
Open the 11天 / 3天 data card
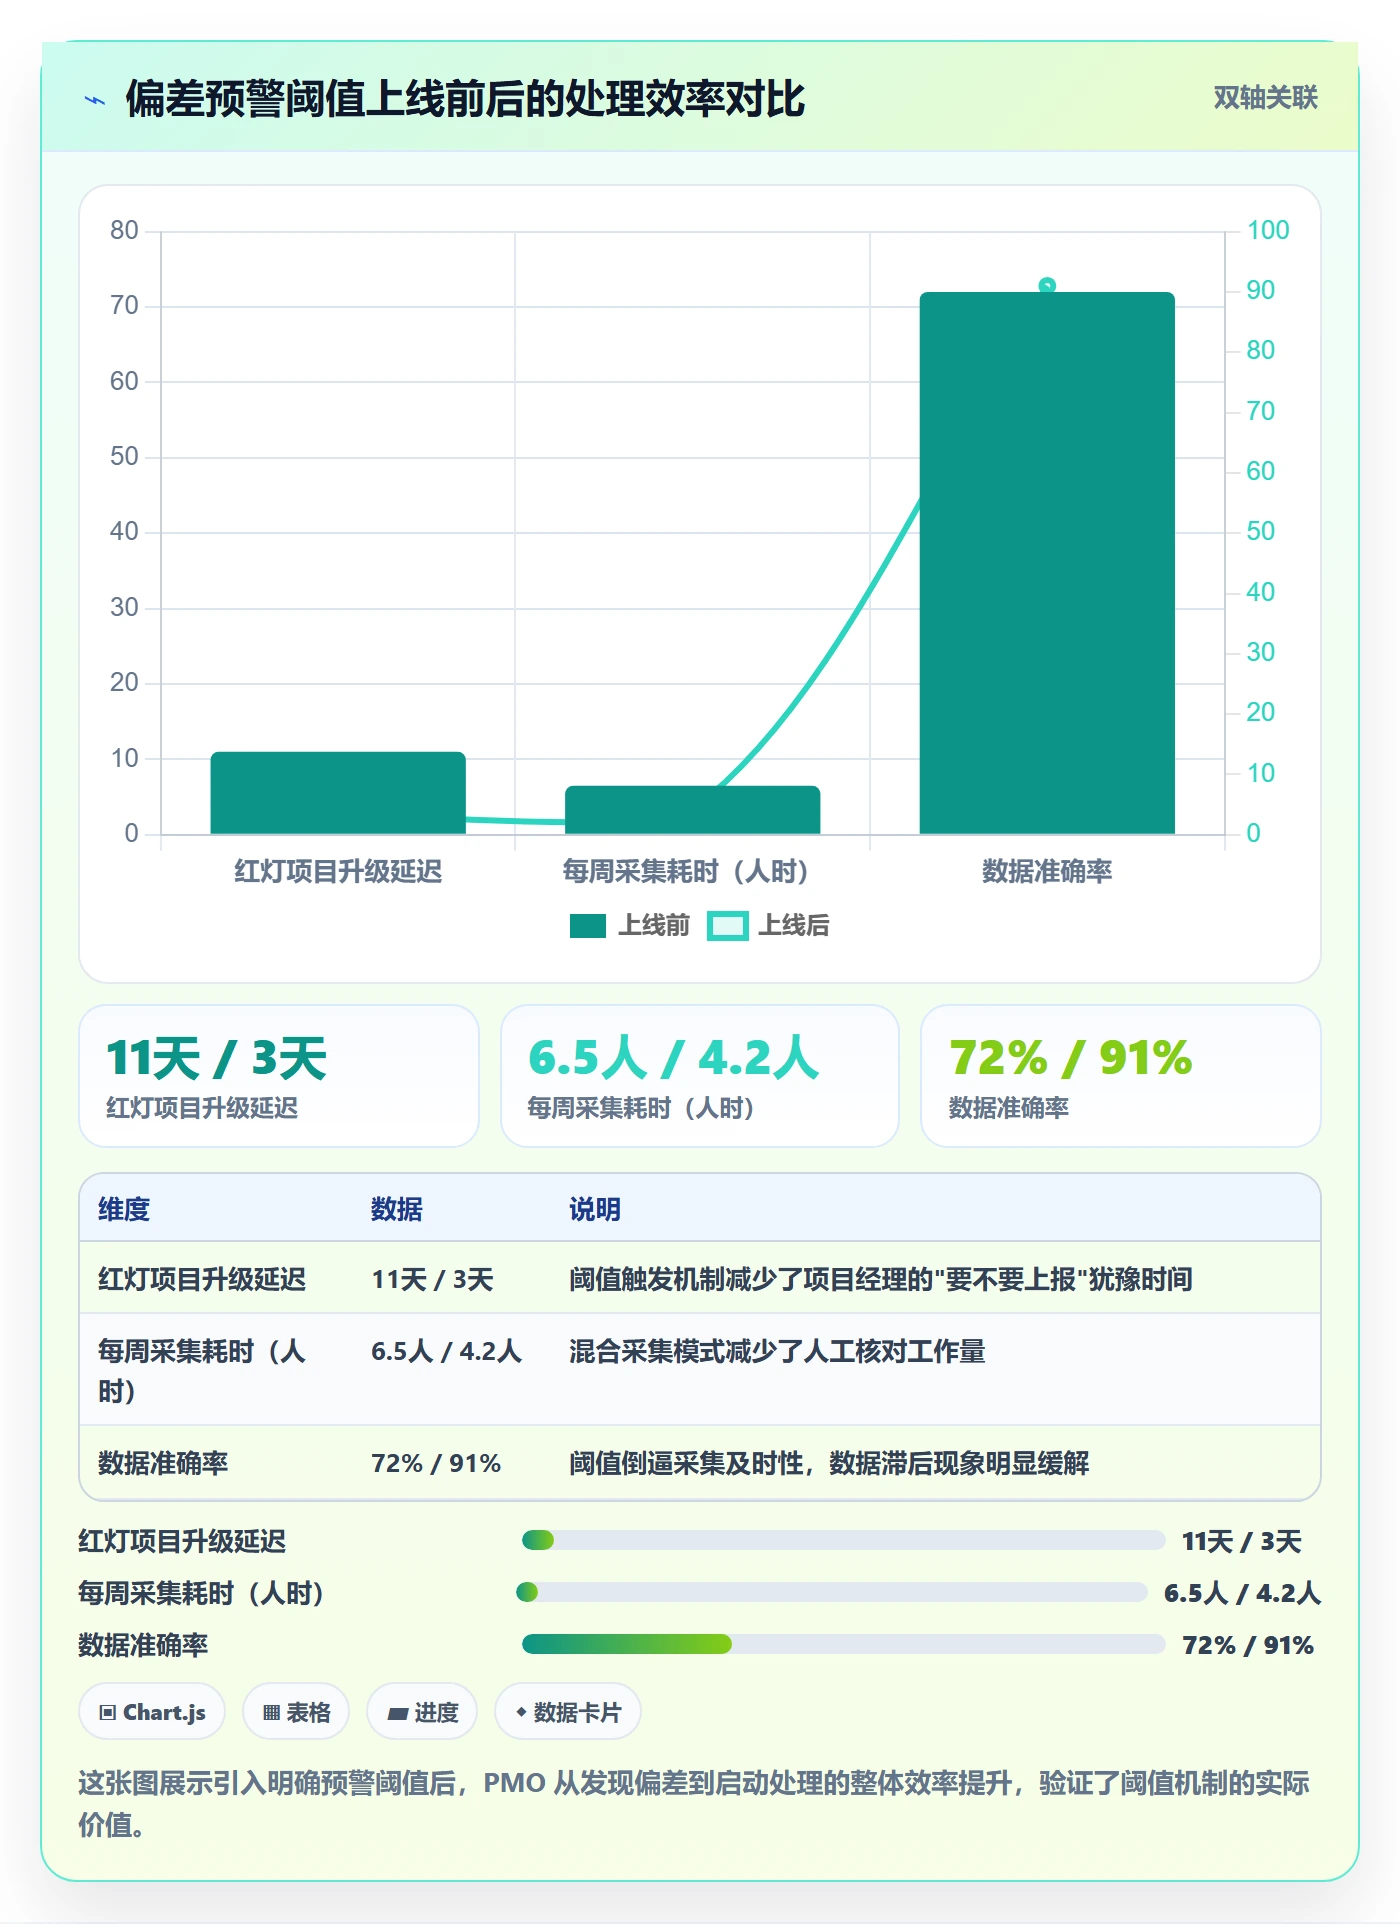279,1076
